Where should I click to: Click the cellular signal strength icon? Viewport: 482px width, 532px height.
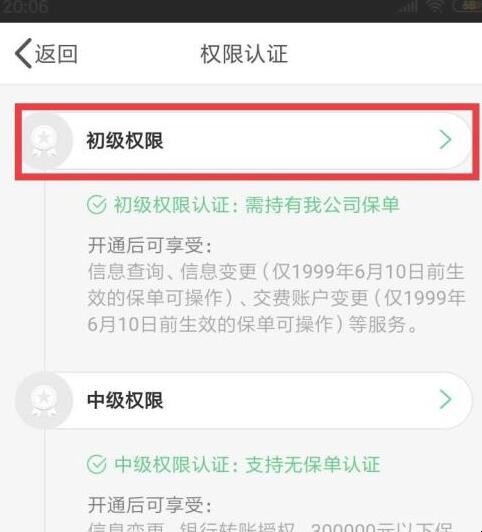point(408,7)
